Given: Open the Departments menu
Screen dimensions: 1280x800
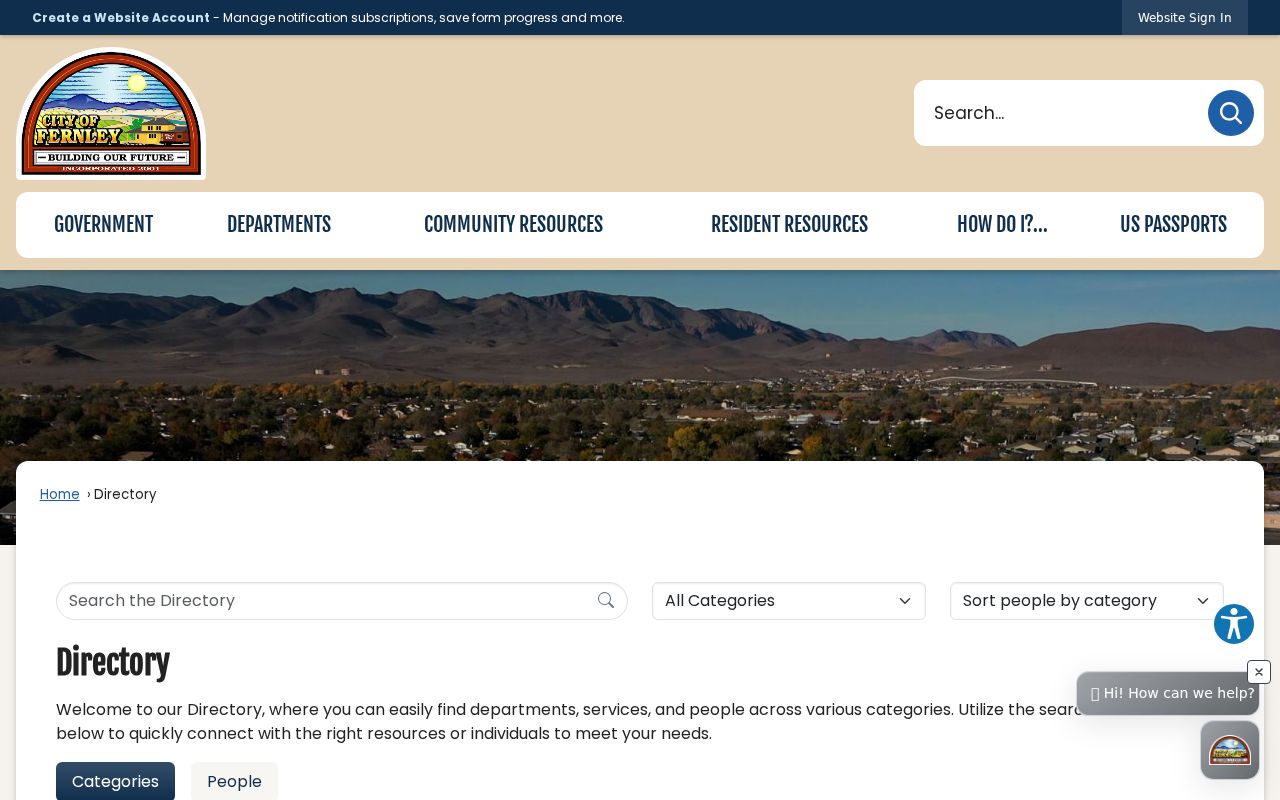Looking at the screenshot, I should click(279, 225).
